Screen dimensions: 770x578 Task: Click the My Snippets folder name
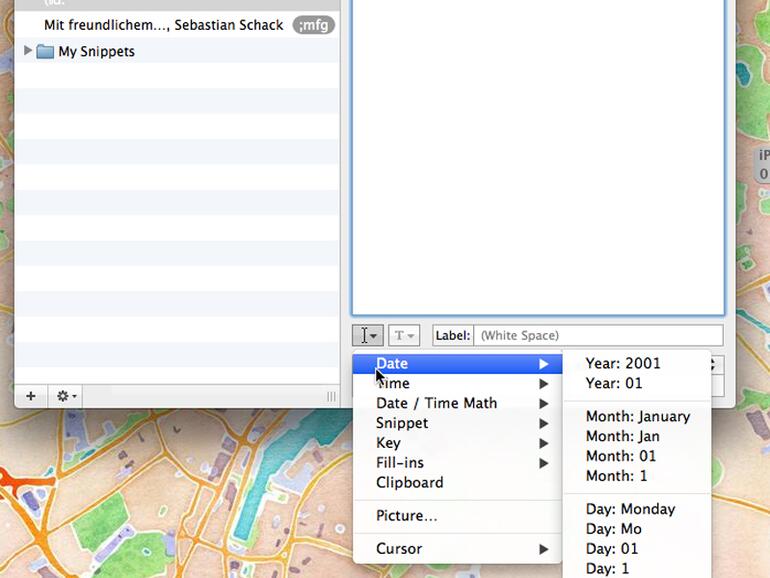click(x=97, y=52)
